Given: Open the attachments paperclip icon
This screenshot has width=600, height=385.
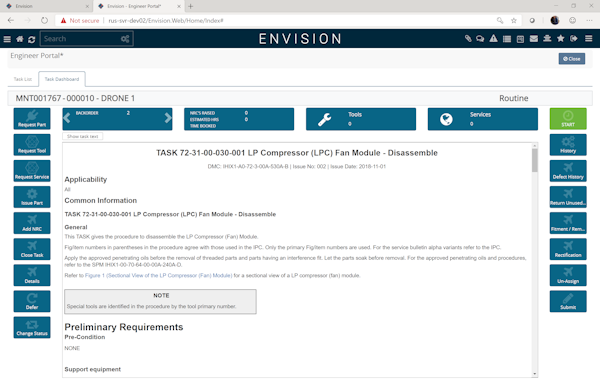Looking at the screenshot, I should pos(468,39).
